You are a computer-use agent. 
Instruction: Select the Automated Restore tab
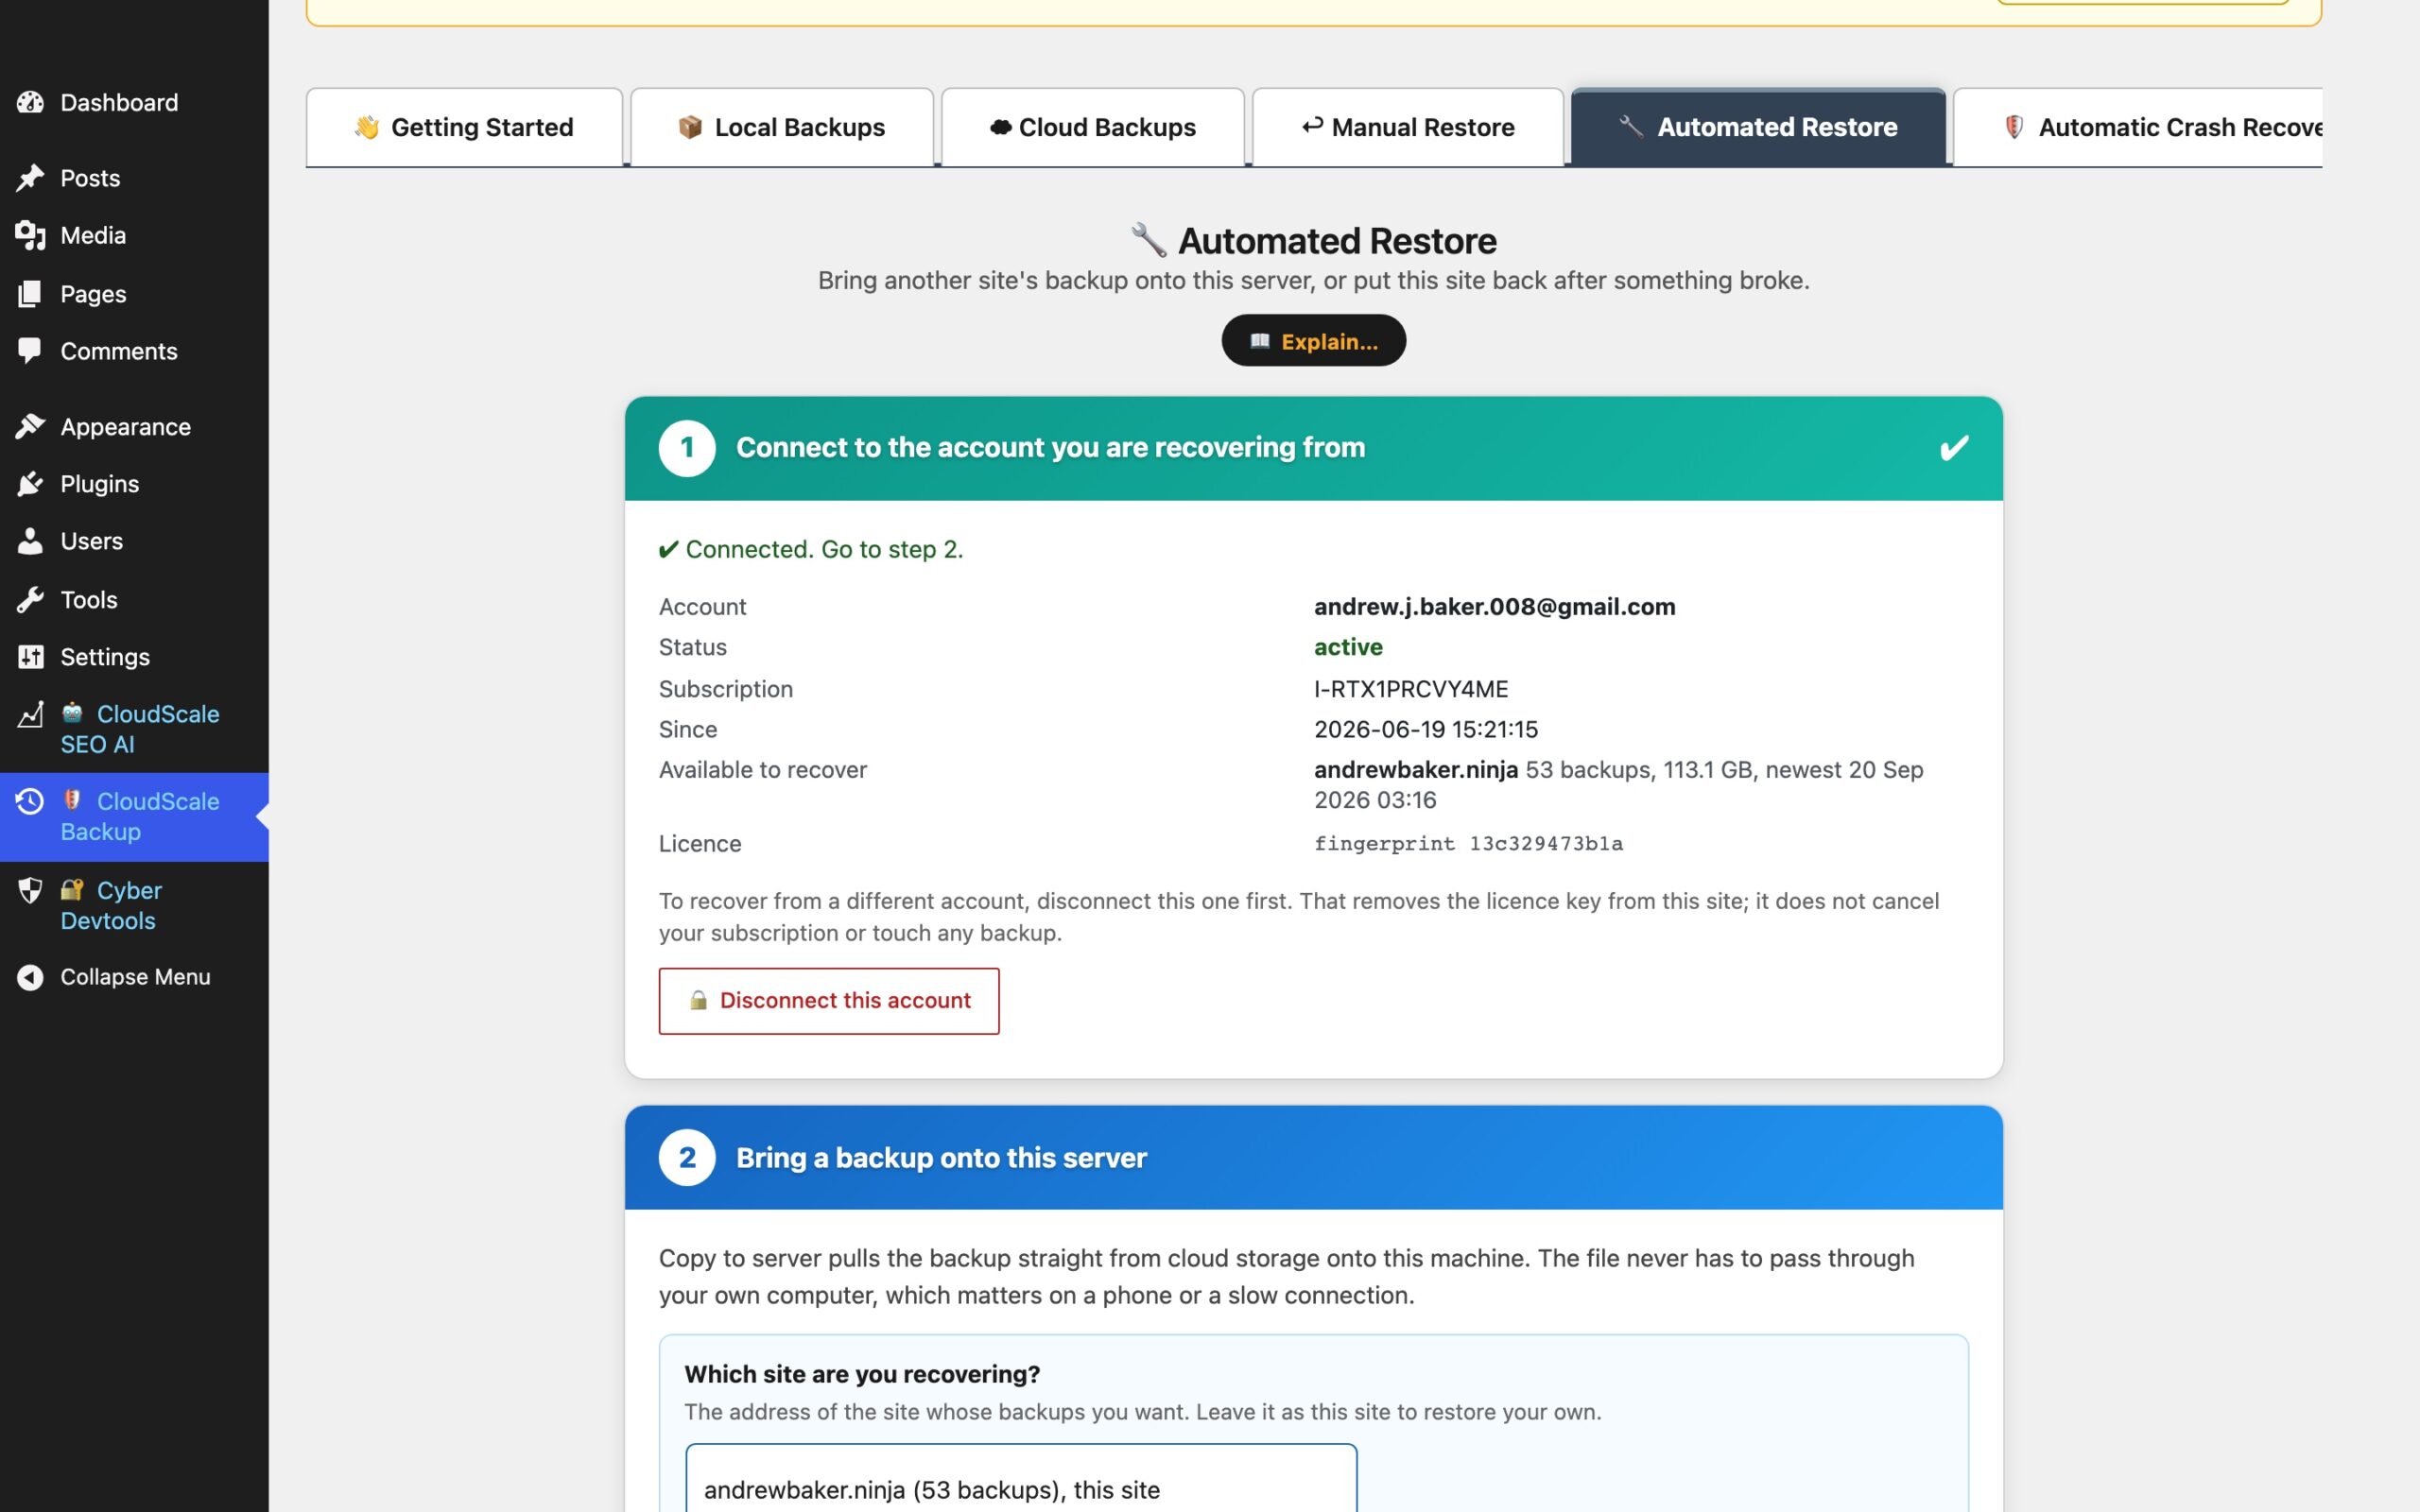(1759, 127)
